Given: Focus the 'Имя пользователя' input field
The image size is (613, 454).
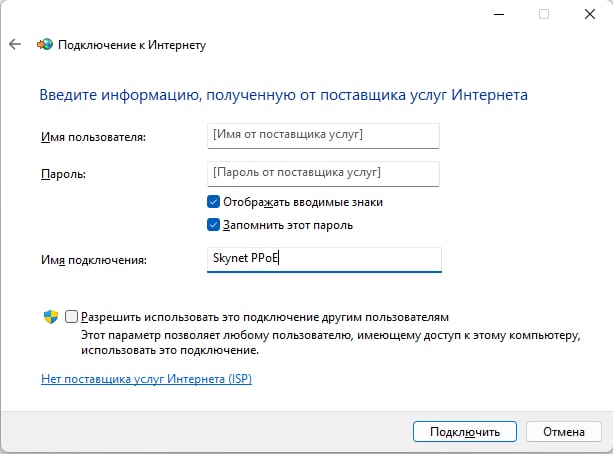Looking at the screenshot, I should pos(323,136).
